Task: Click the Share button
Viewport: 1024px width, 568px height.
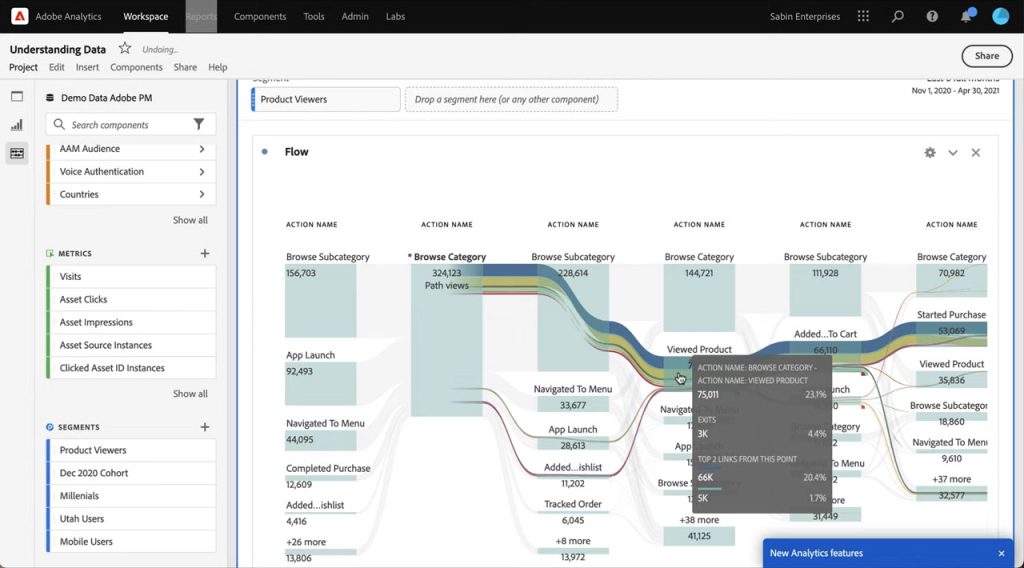Action: 987,56
